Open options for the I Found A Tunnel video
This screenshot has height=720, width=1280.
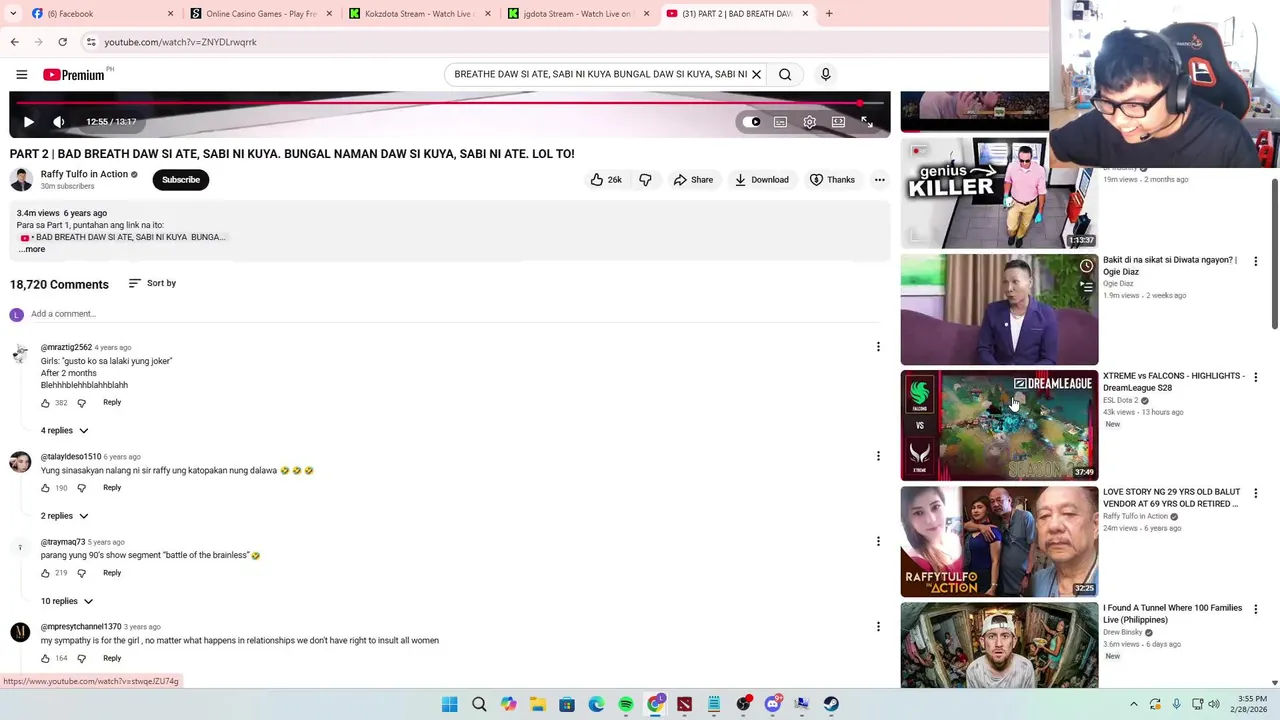[x=1256, y=609]
